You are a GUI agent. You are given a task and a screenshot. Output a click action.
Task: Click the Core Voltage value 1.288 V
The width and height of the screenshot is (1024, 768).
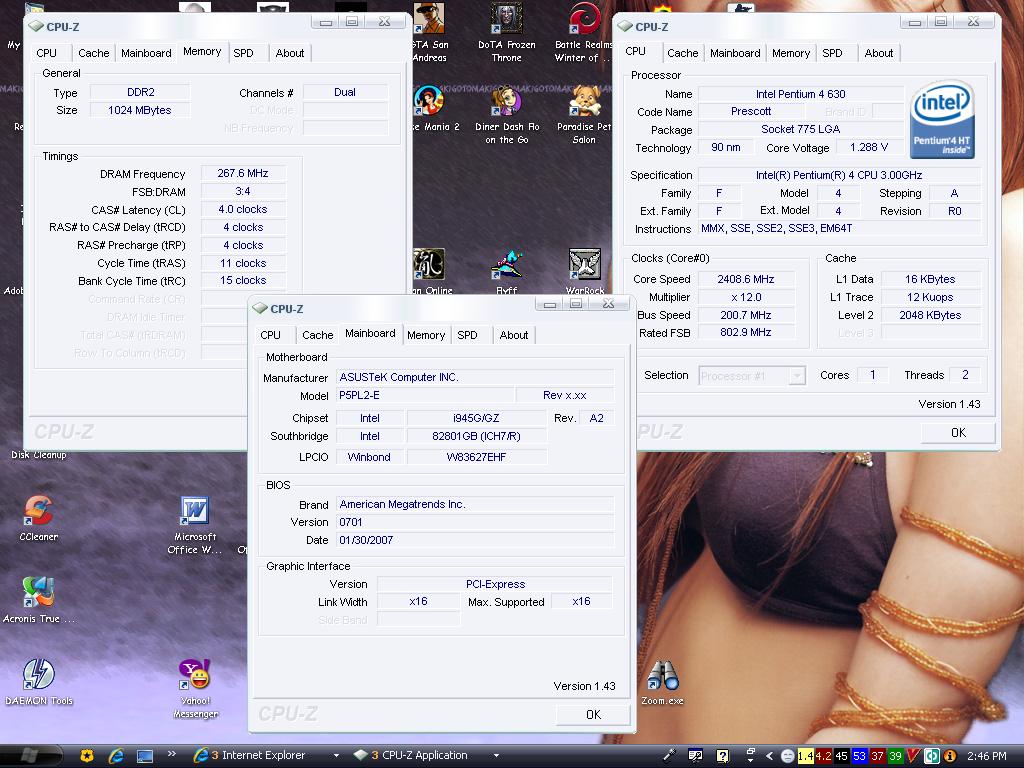click(x=869, y=148)
